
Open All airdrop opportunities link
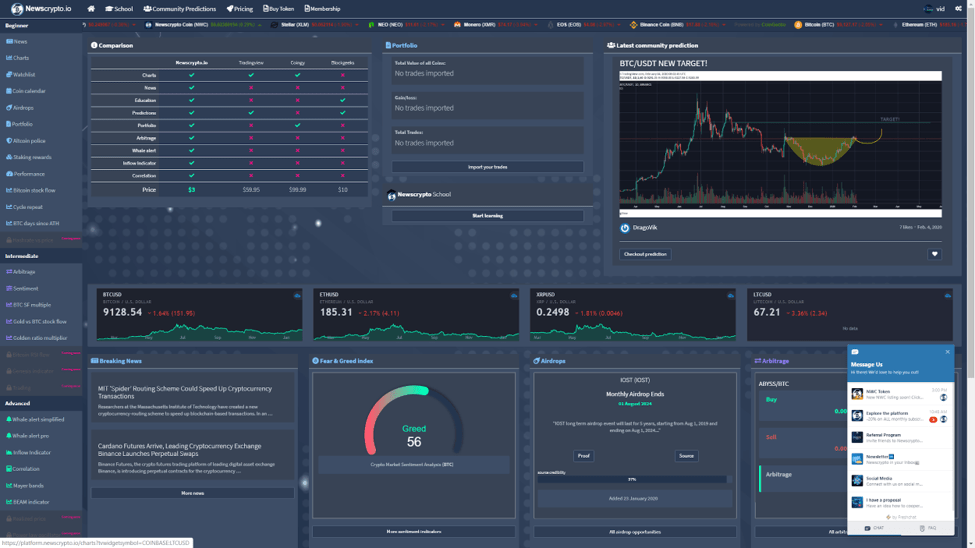634,532
